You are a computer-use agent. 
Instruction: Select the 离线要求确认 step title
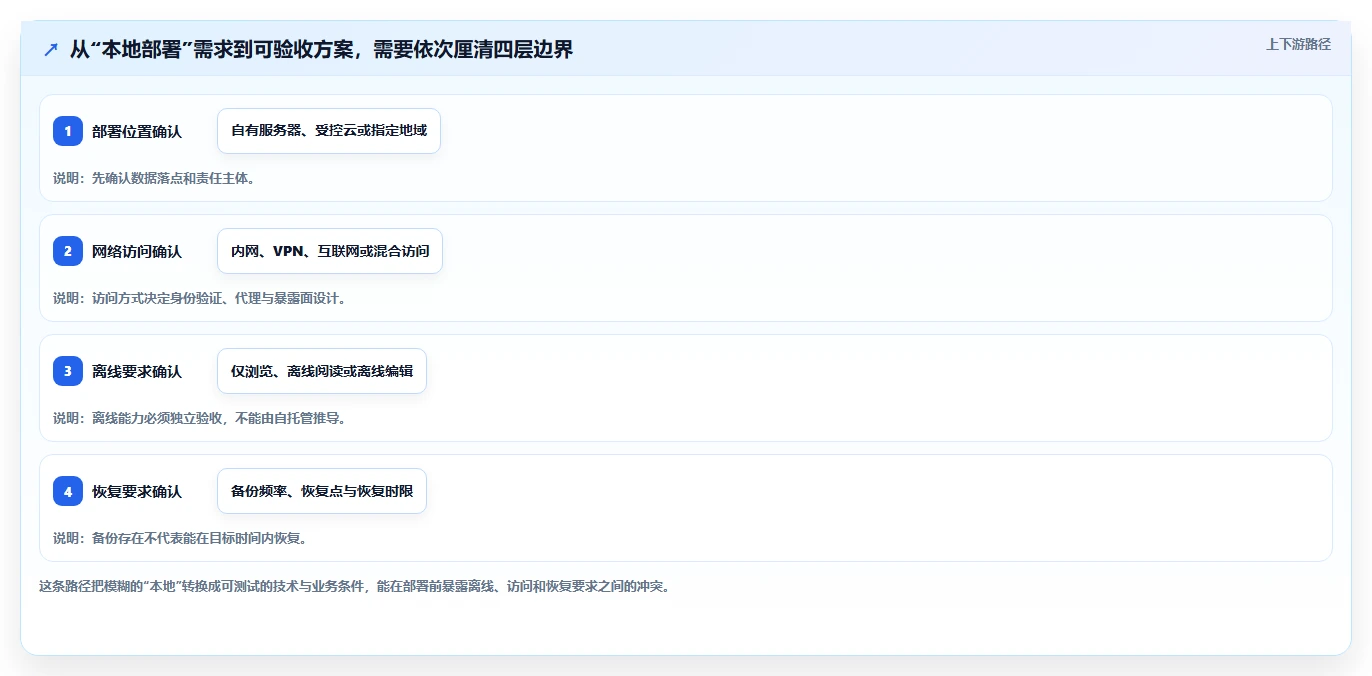[137, 371]
